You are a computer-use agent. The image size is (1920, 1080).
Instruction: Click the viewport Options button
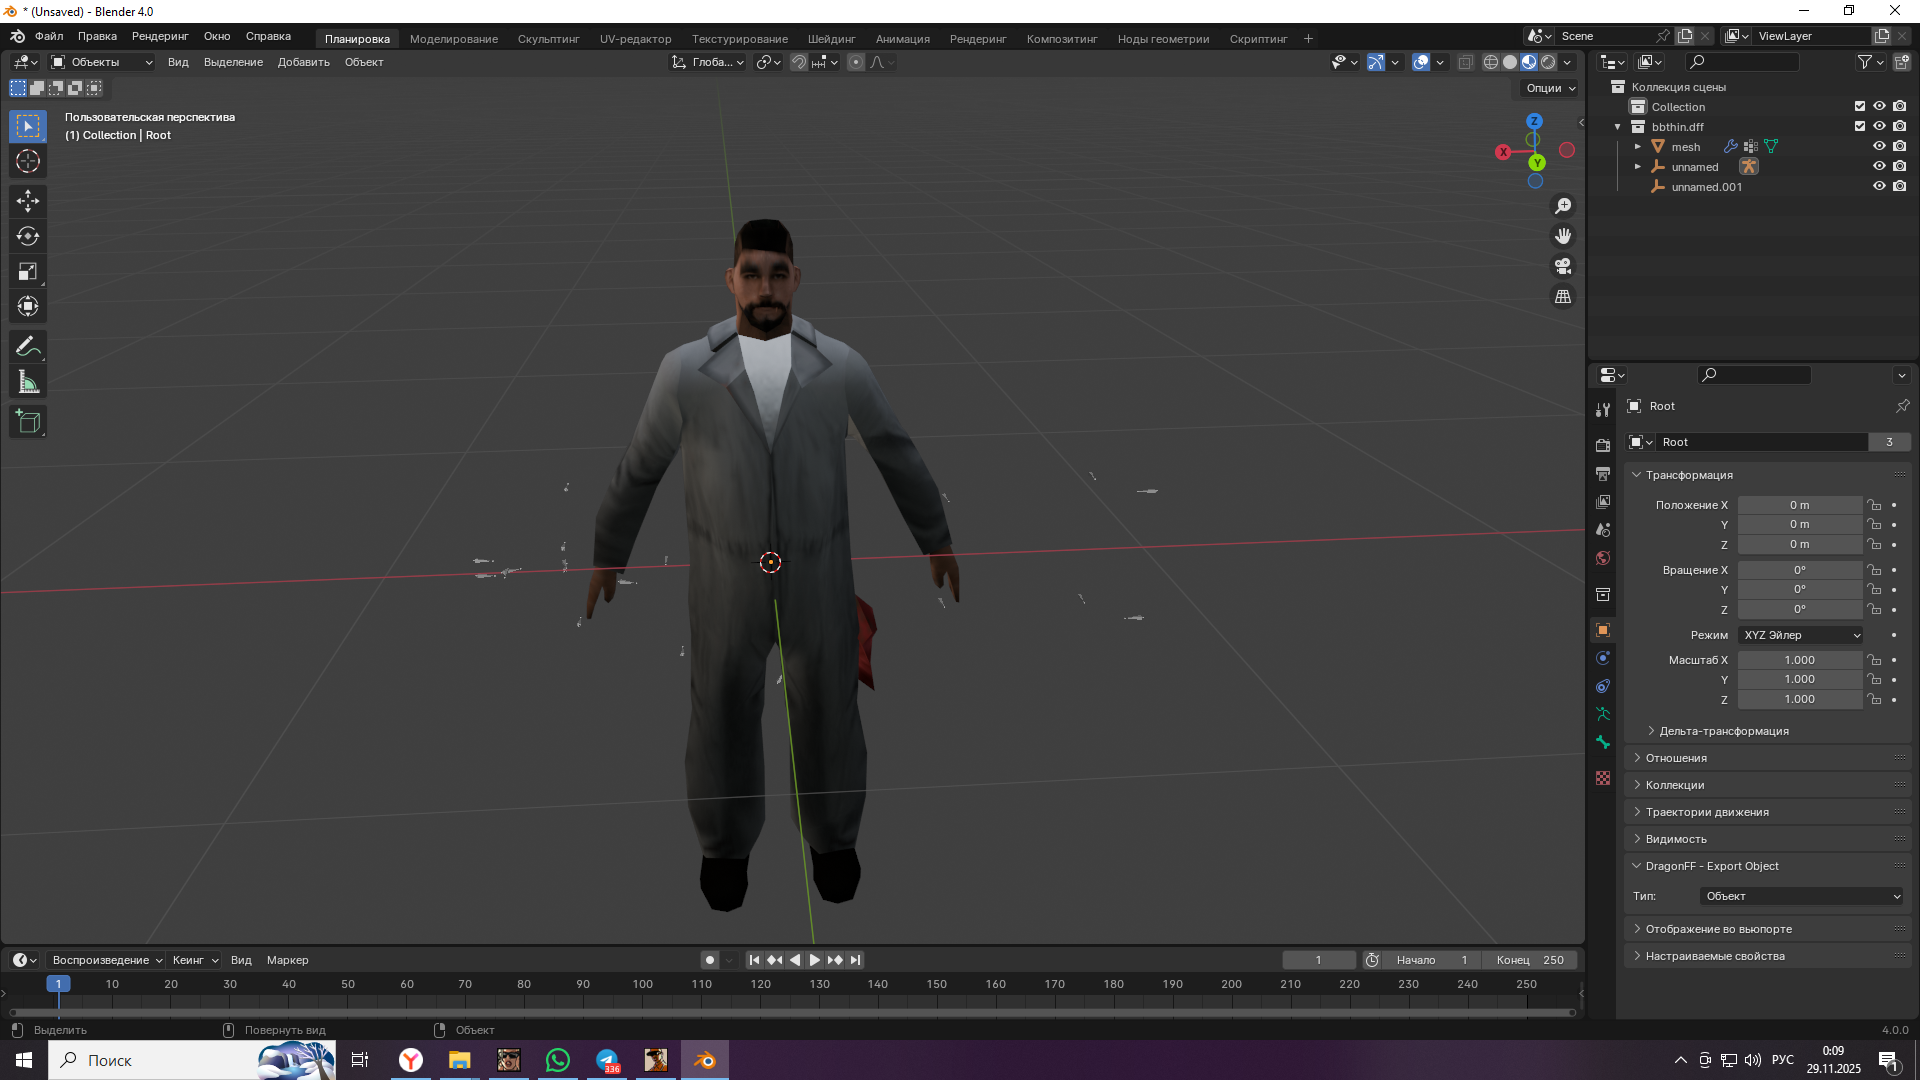click(1550, 88)
